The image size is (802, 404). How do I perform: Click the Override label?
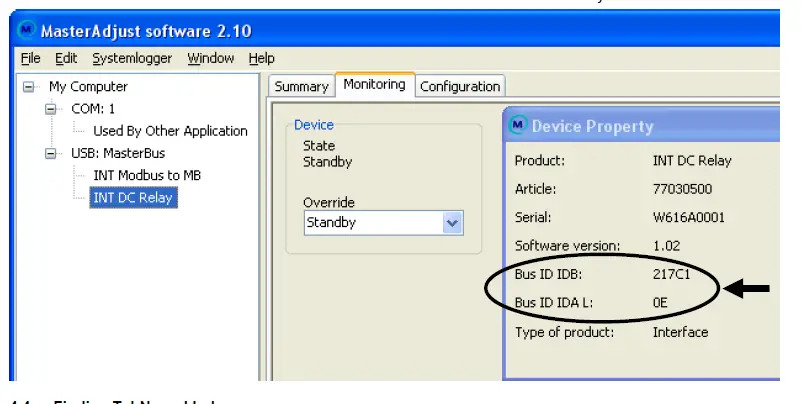coord(328,203)
